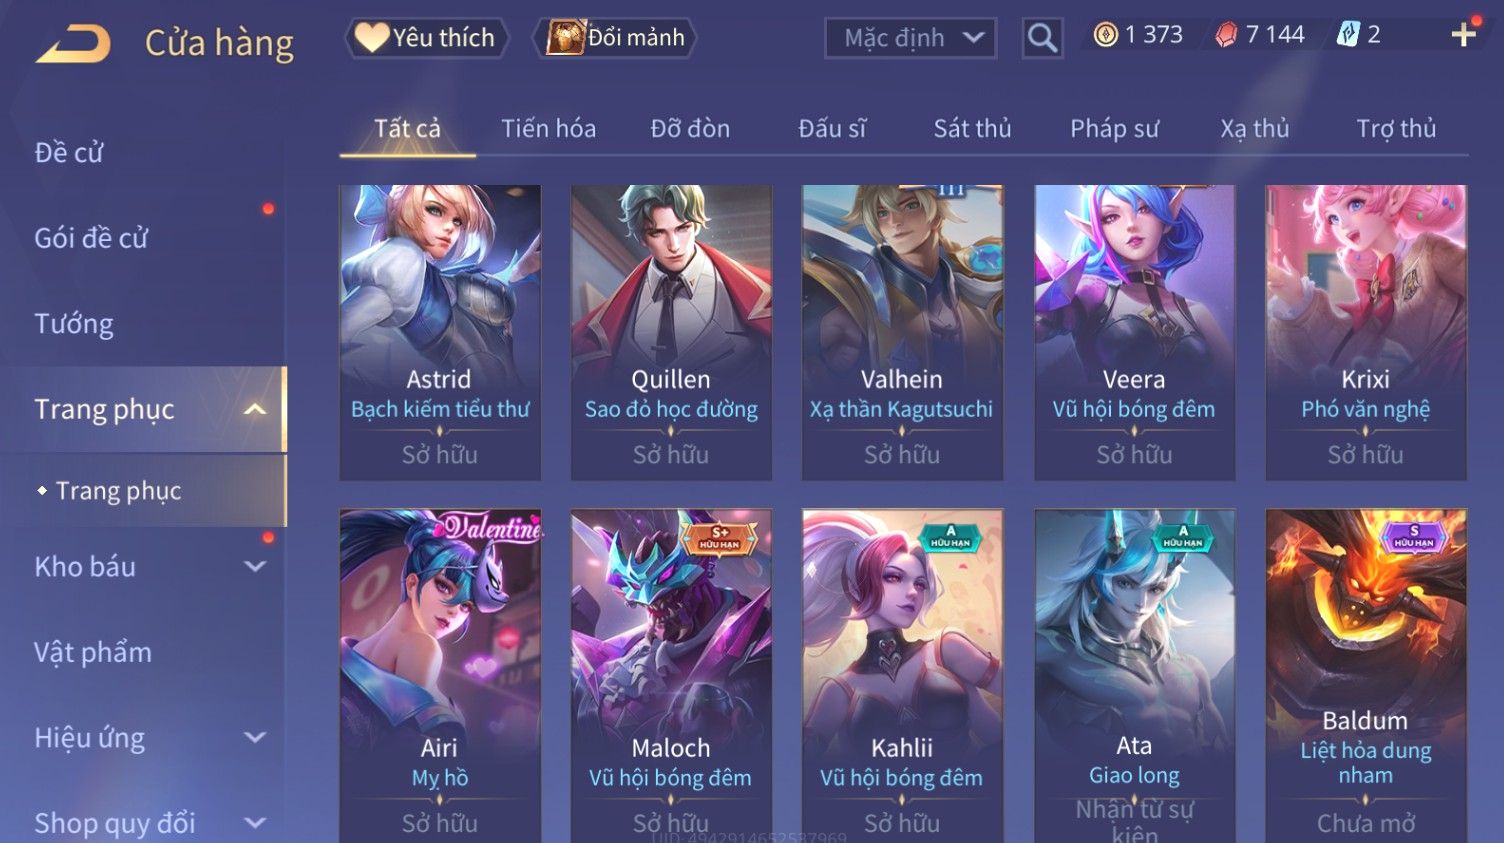The height and width of the screenshot is (843, 1504).
Task: Tap the red ruby currency icon
Action: [x=1226, y=35]
